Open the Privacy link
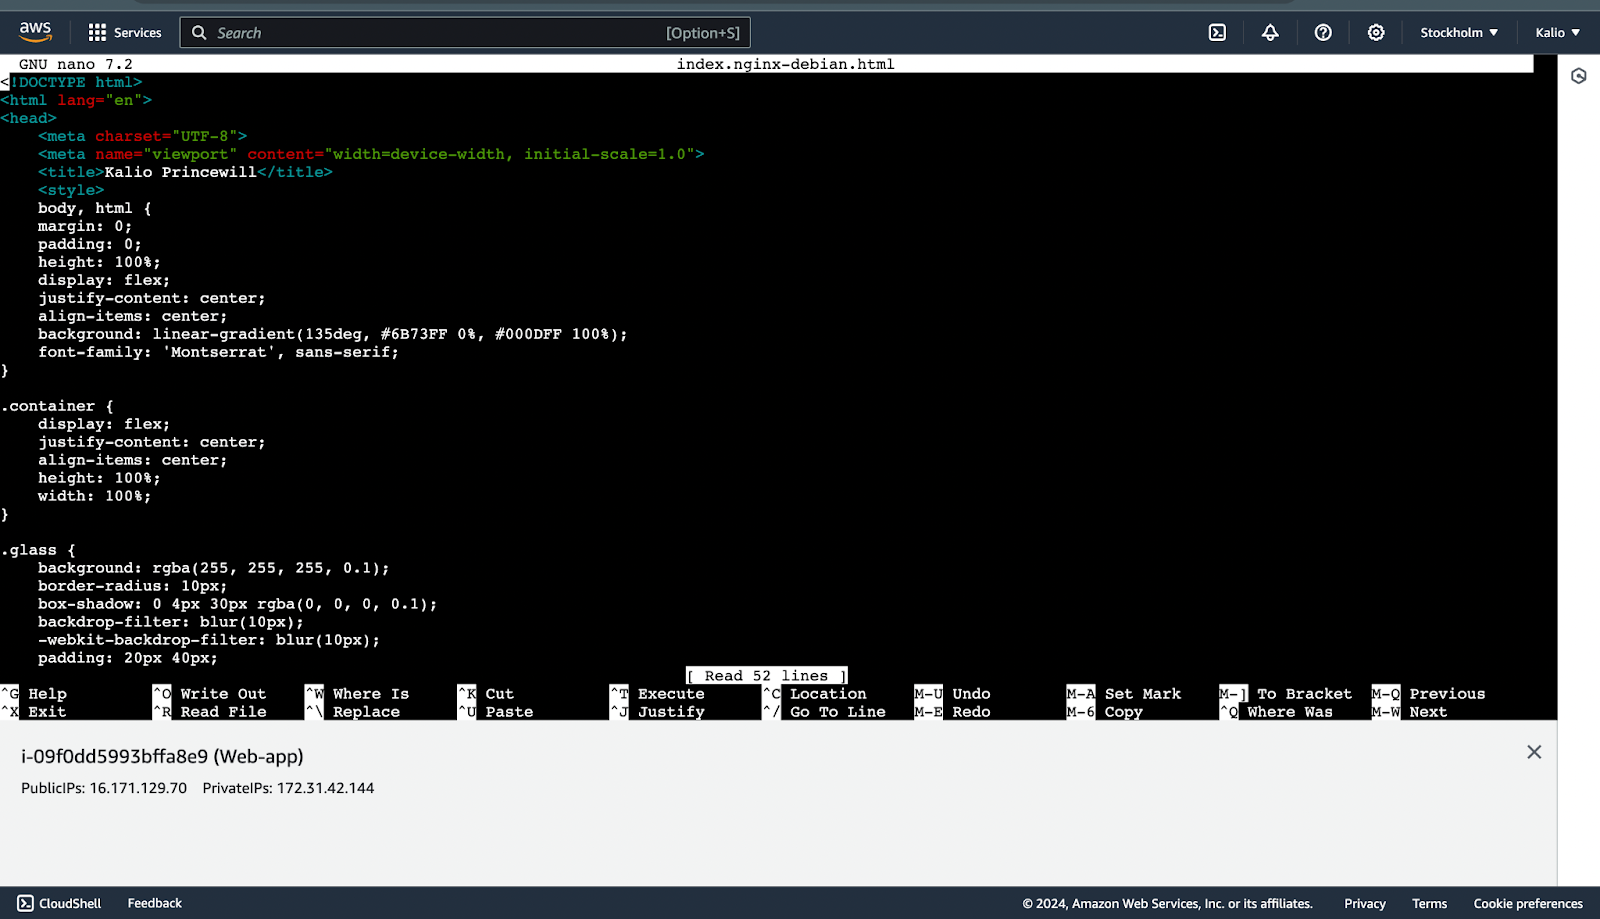This screenshot has width=1600, height=919. click(1365, 903)
